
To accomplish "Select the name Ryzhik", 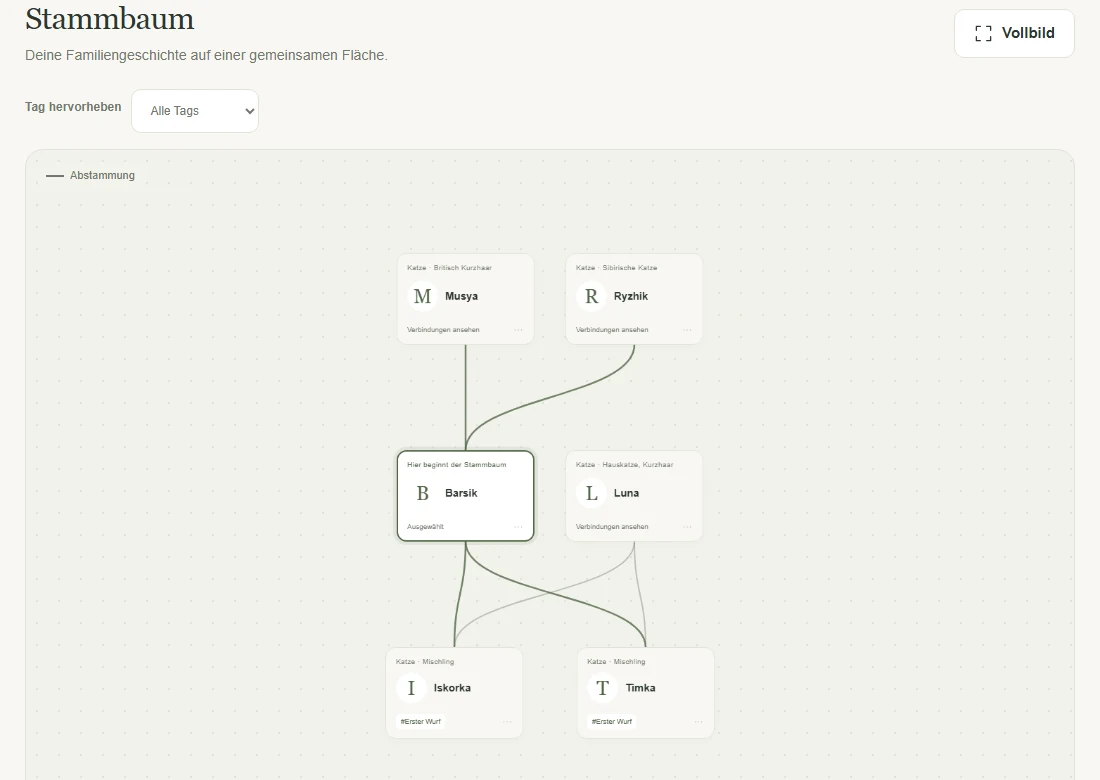I will click(631, 296).
